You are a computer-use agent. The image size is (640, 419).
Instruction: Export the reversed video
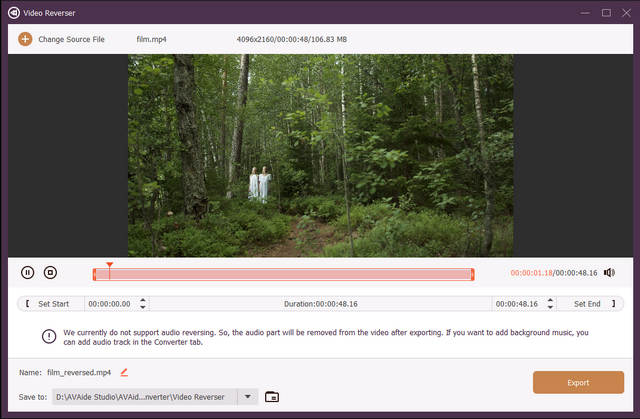pos(578,382)
